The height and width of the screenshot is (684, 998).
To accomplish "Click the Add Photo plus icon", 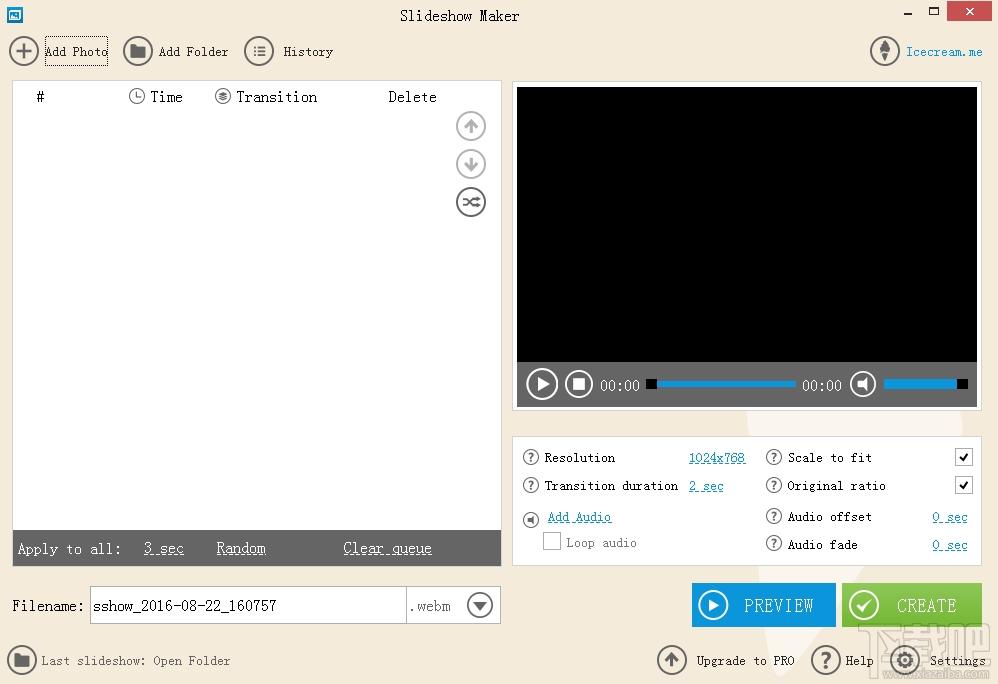I will tap(24, 51).
